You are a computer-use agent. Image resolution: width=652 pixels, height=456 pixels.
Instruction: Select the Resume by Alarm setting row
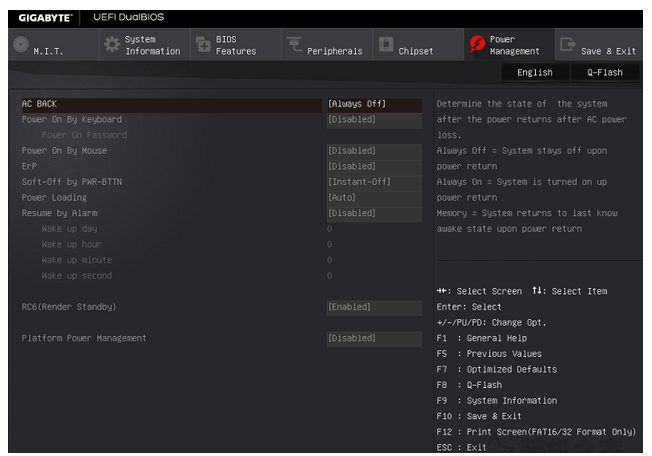(60, 213)
